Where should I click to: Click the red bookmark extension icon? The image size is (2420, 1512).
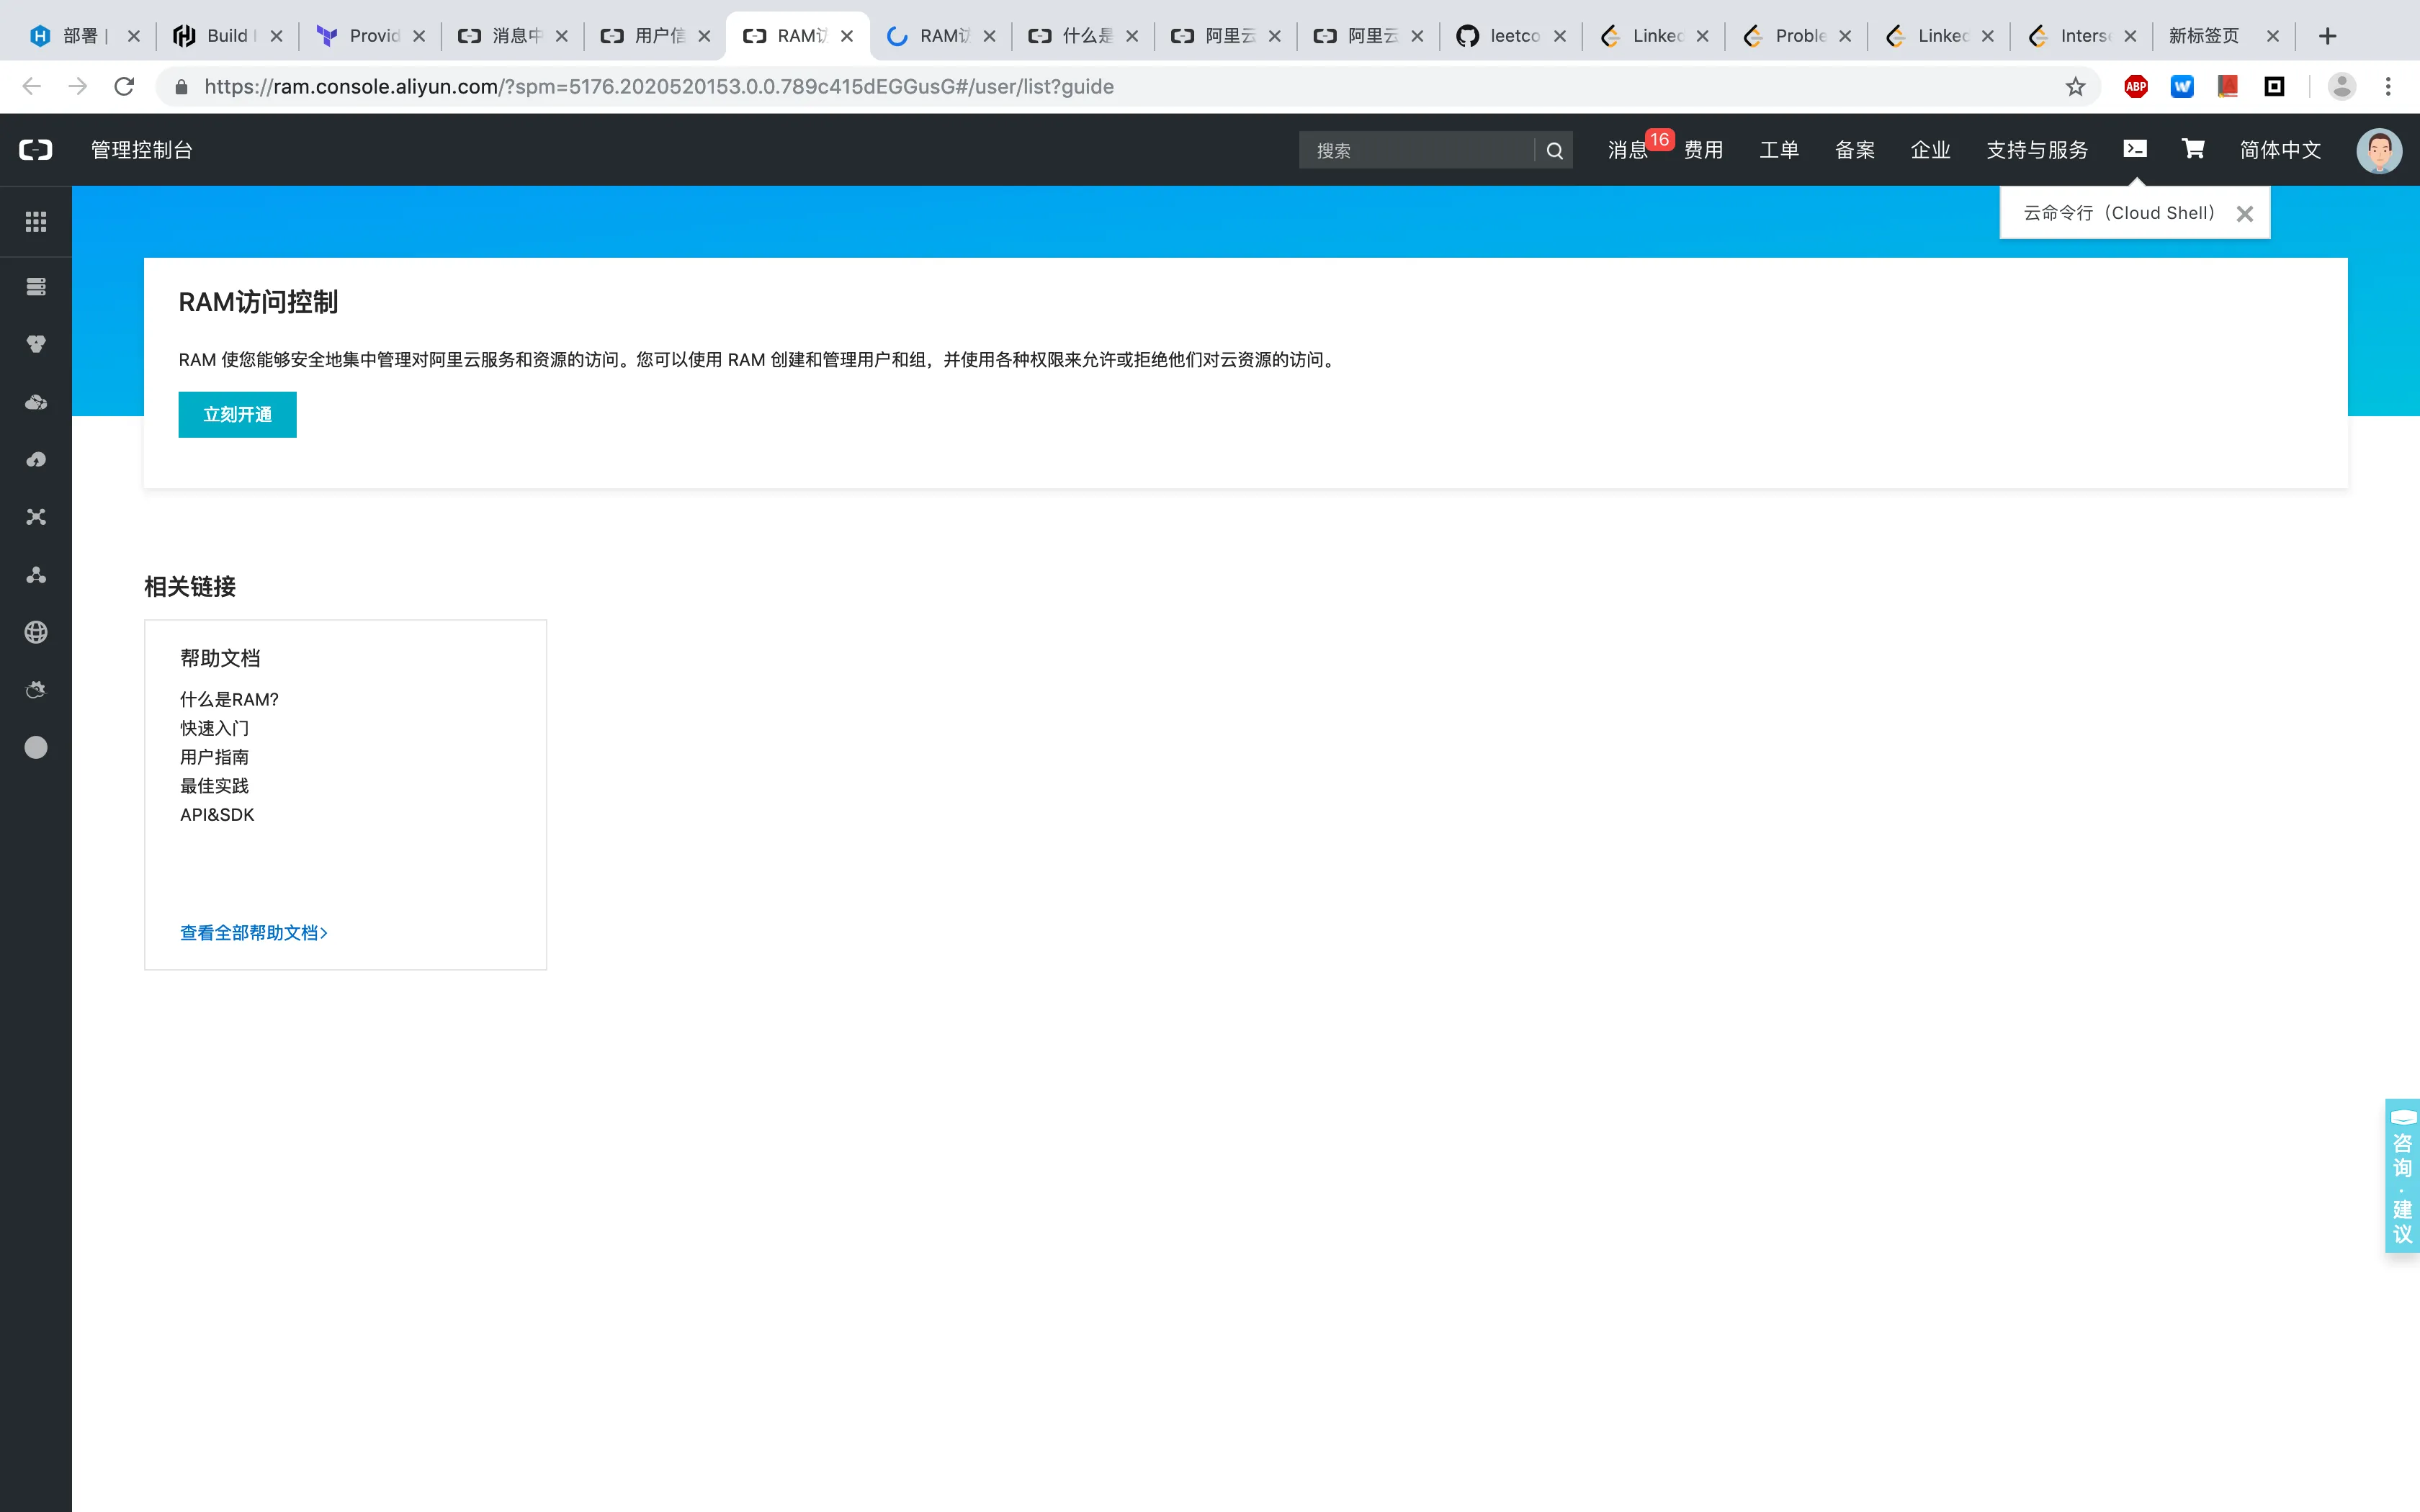(2228, 87)
